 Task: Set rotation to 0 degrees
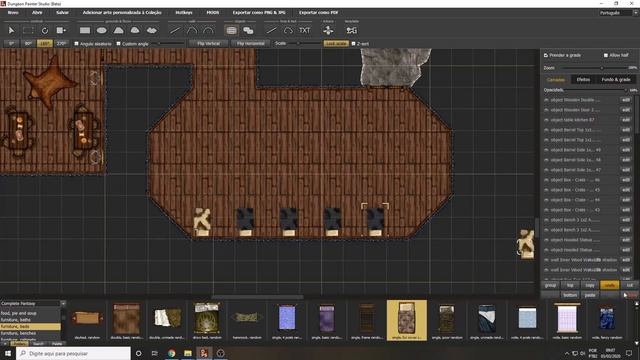coord(11,43)
